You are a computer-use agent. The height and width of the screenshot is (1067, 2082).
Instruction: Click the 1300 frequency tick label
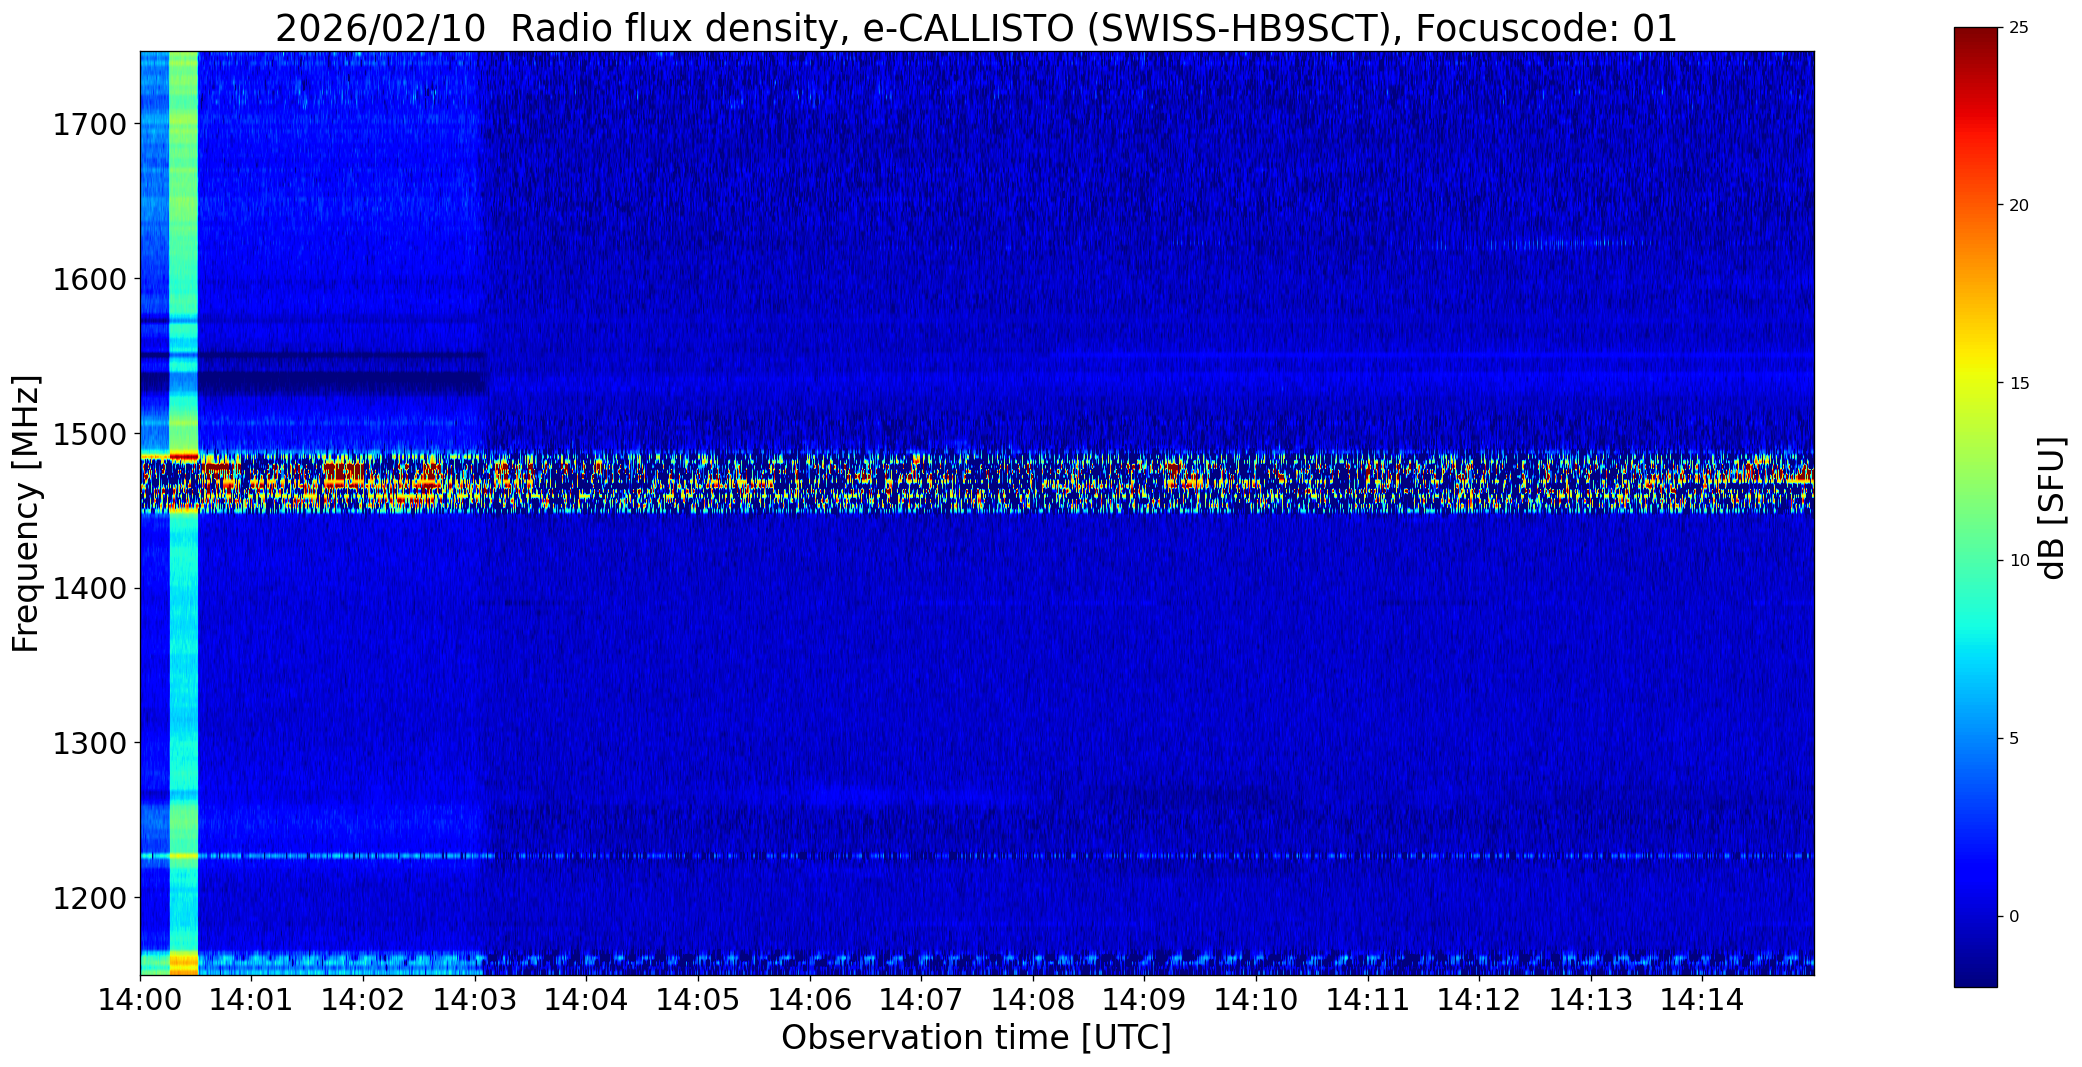tap(89, 743)
